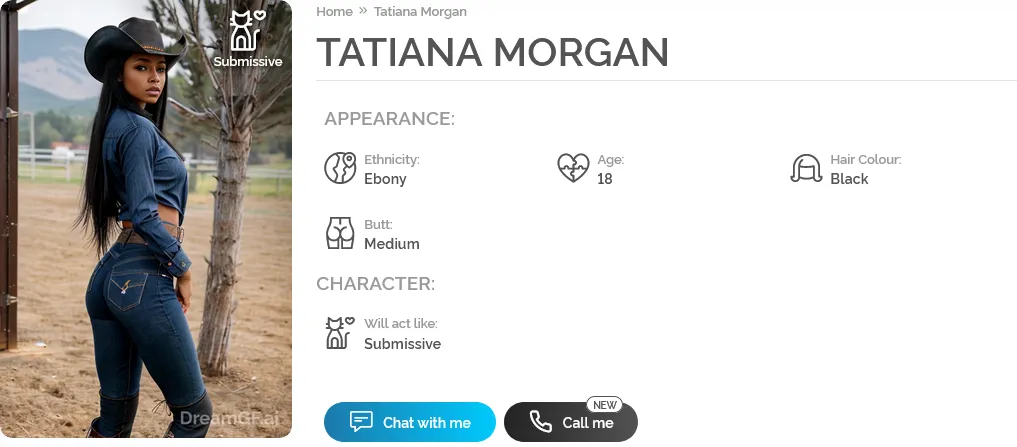1017x447 pixels.
Task: Click the CHARACTER section header
Action: pos(375,283)
